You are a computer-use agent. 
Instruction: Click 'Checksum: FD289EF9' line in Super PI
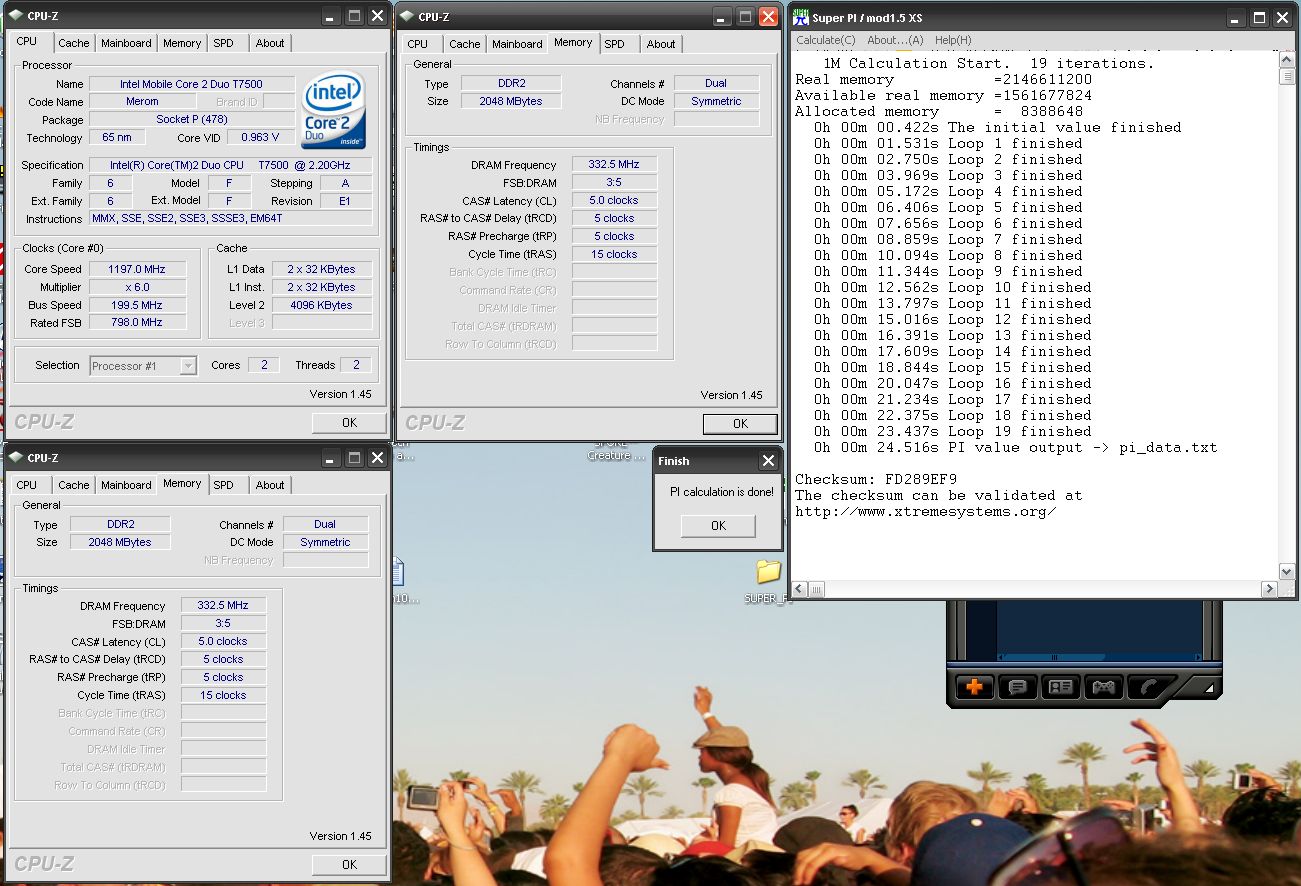click(x=876, y=479)
